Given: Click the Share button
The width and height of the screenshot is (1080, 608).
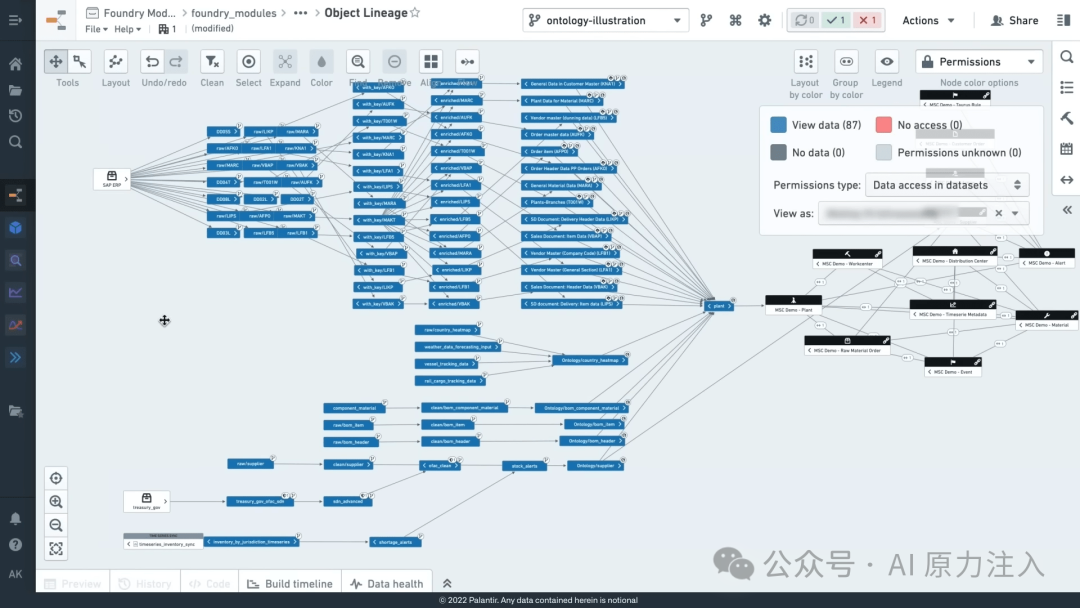Looking at the screenshot, I should (1015, 21).
